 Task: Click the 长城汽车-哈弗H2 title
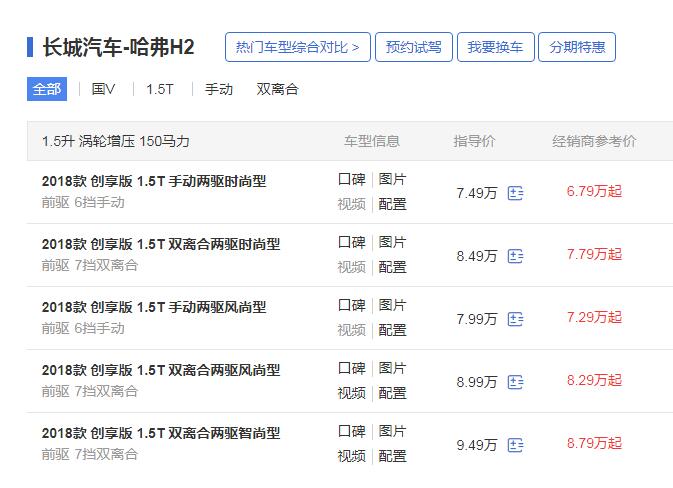[x=118, y=47]
